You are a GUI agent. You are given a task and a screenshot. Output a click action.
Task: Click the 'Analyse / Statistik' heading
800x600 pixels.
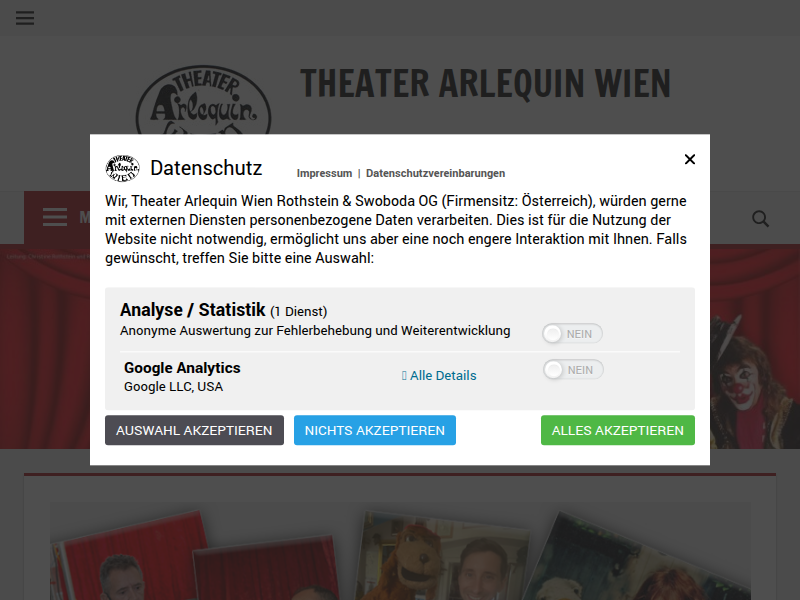click(192, 310)
